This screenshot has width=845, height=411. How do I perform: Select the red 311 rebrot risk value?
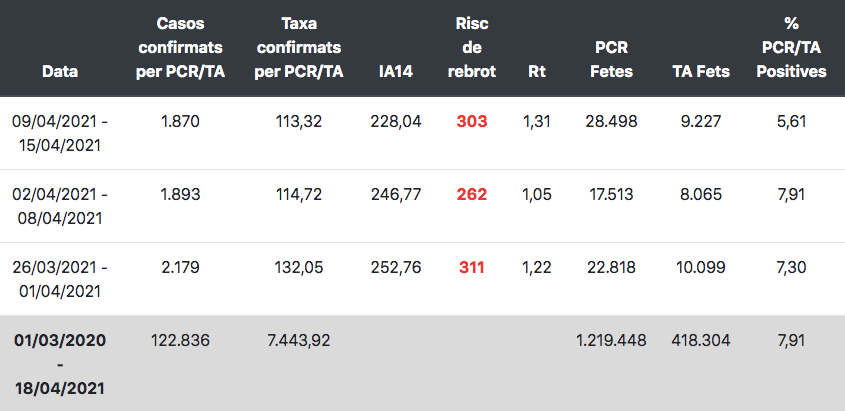tap(472, 267)
